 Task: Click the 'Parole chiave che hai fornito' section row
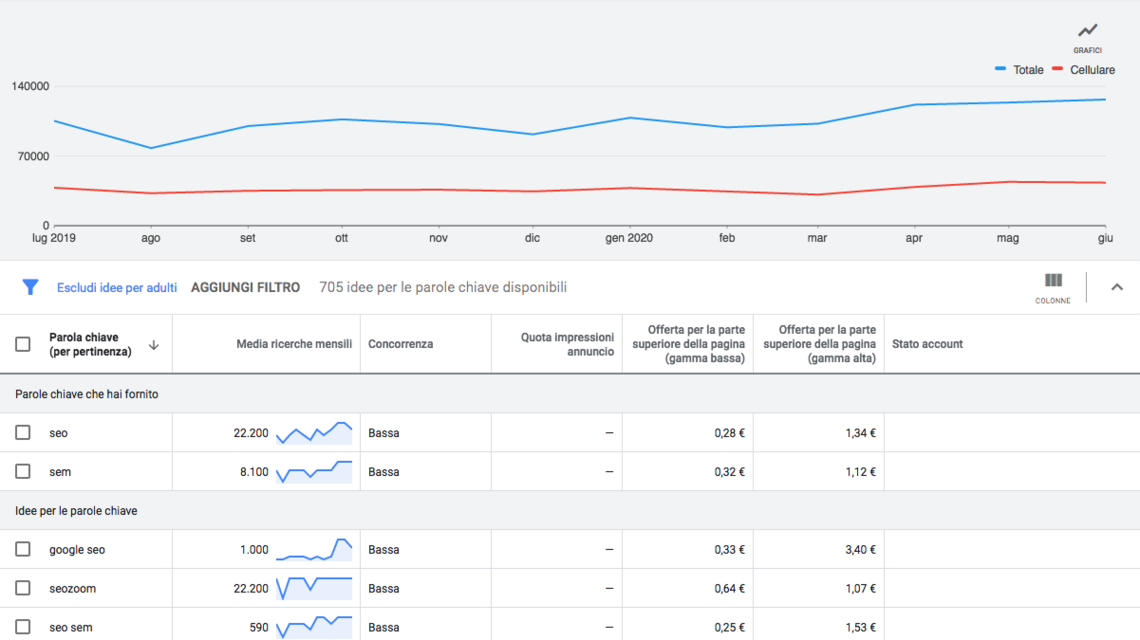point(570,394)
